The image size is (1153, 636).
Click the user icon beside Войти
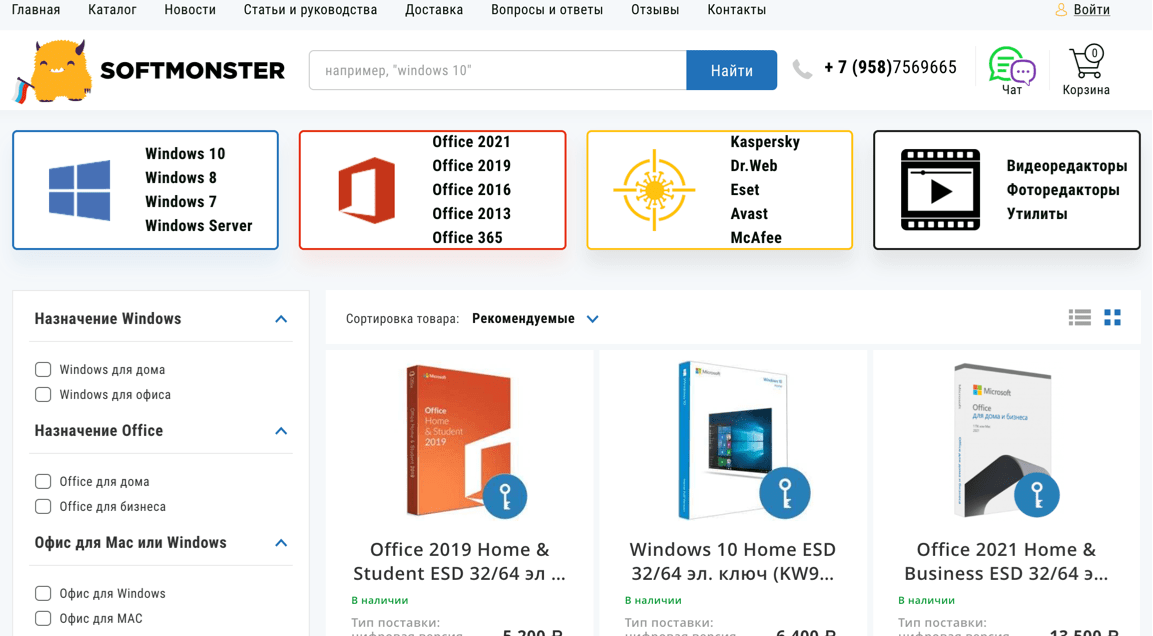[1061, 10]
